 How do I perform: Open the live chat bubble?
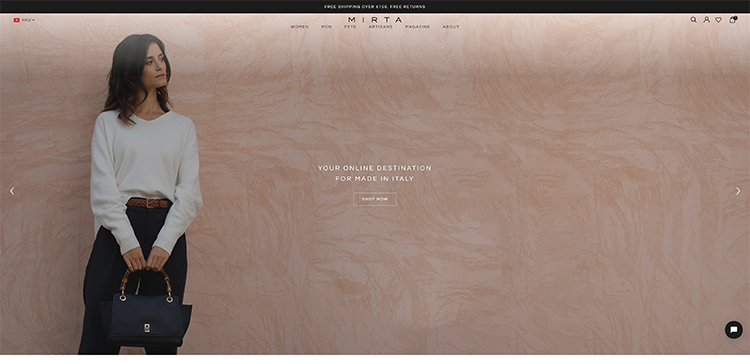click(733, 330)
